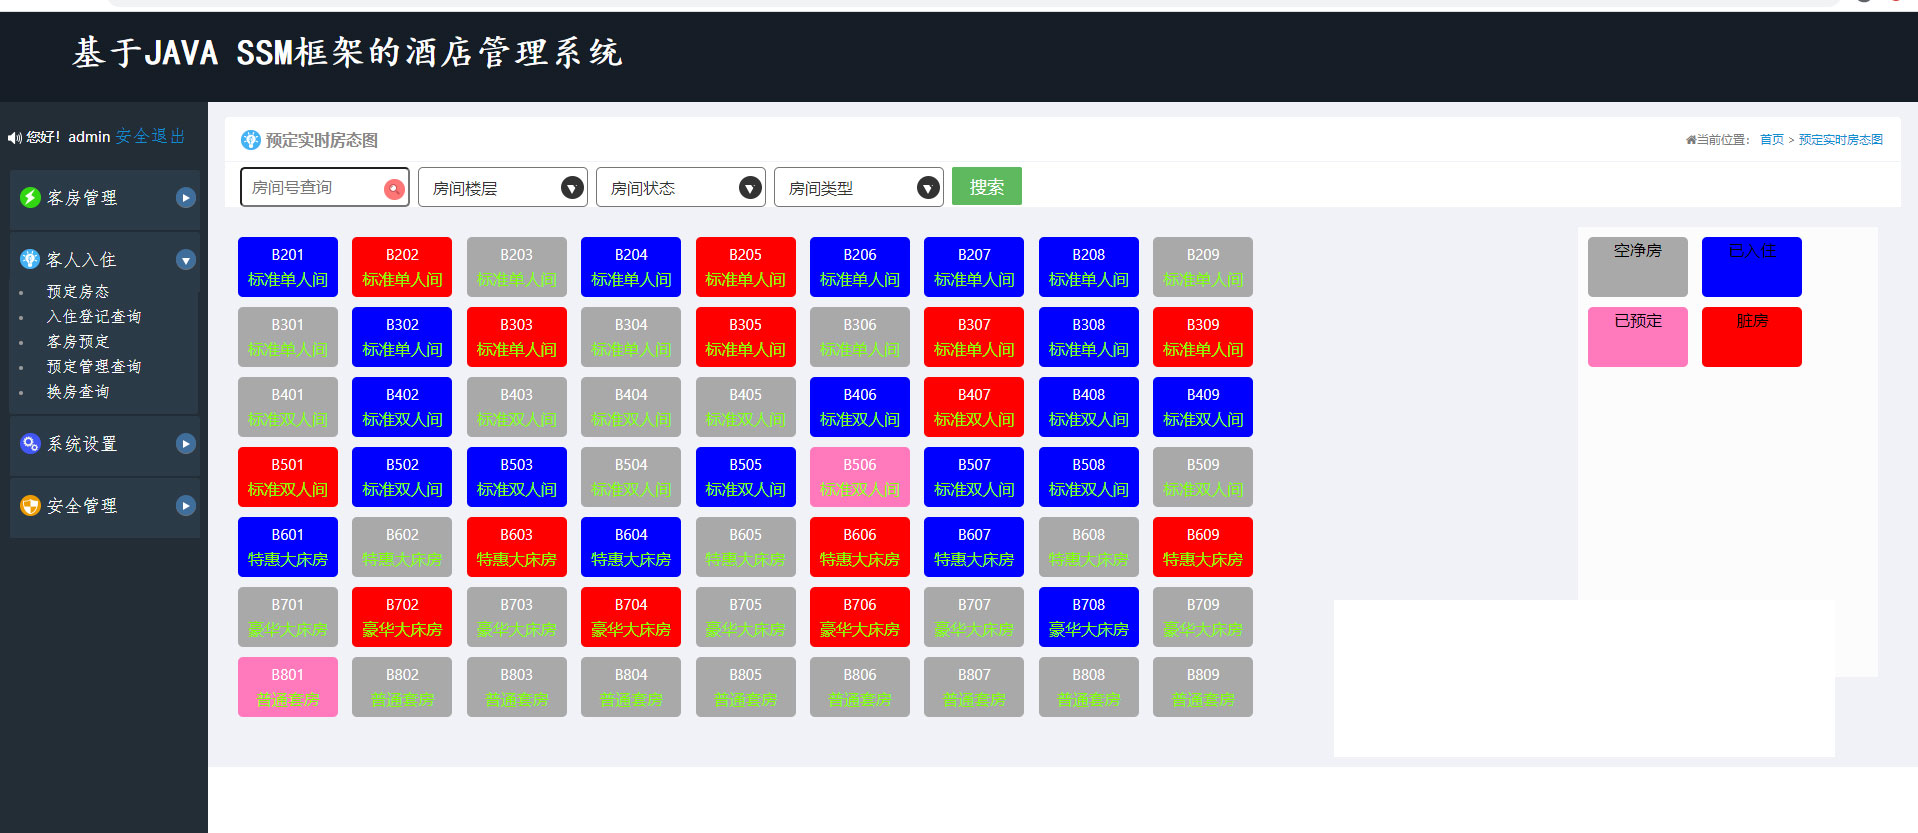1918x833 pixels.
Task: Open the 房间类型 dropdown
Action: tap(858, 187)
